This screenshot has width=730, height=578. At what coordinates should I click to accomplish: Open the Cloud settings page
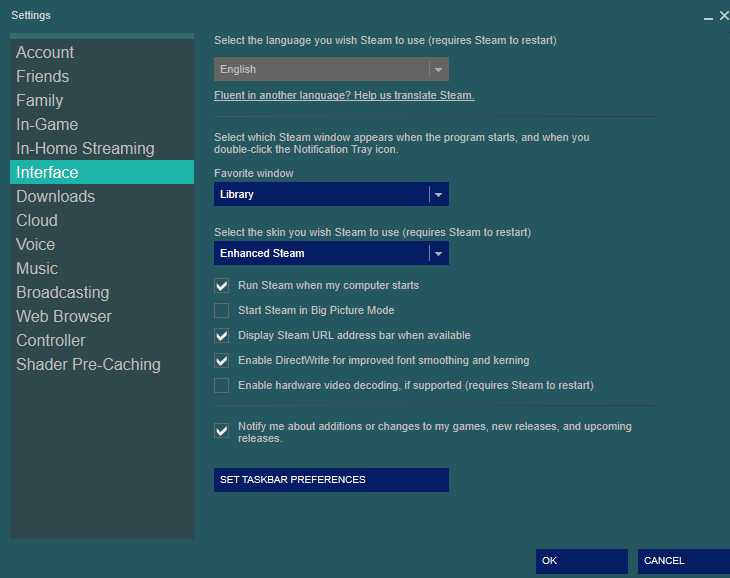tap(101, 220)
